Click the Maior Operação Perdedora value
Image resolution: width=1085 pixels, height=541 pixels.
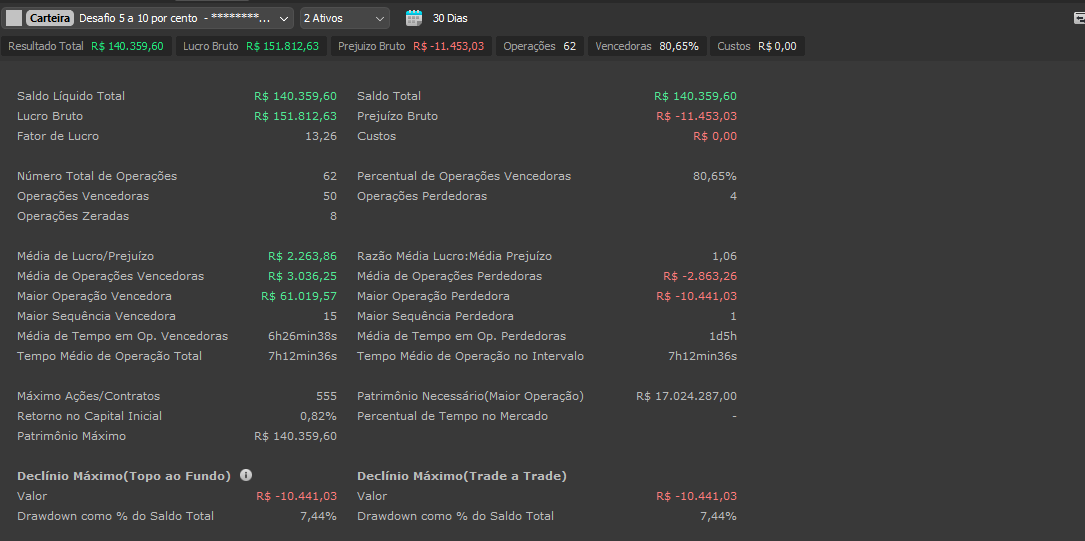[697, 297]
